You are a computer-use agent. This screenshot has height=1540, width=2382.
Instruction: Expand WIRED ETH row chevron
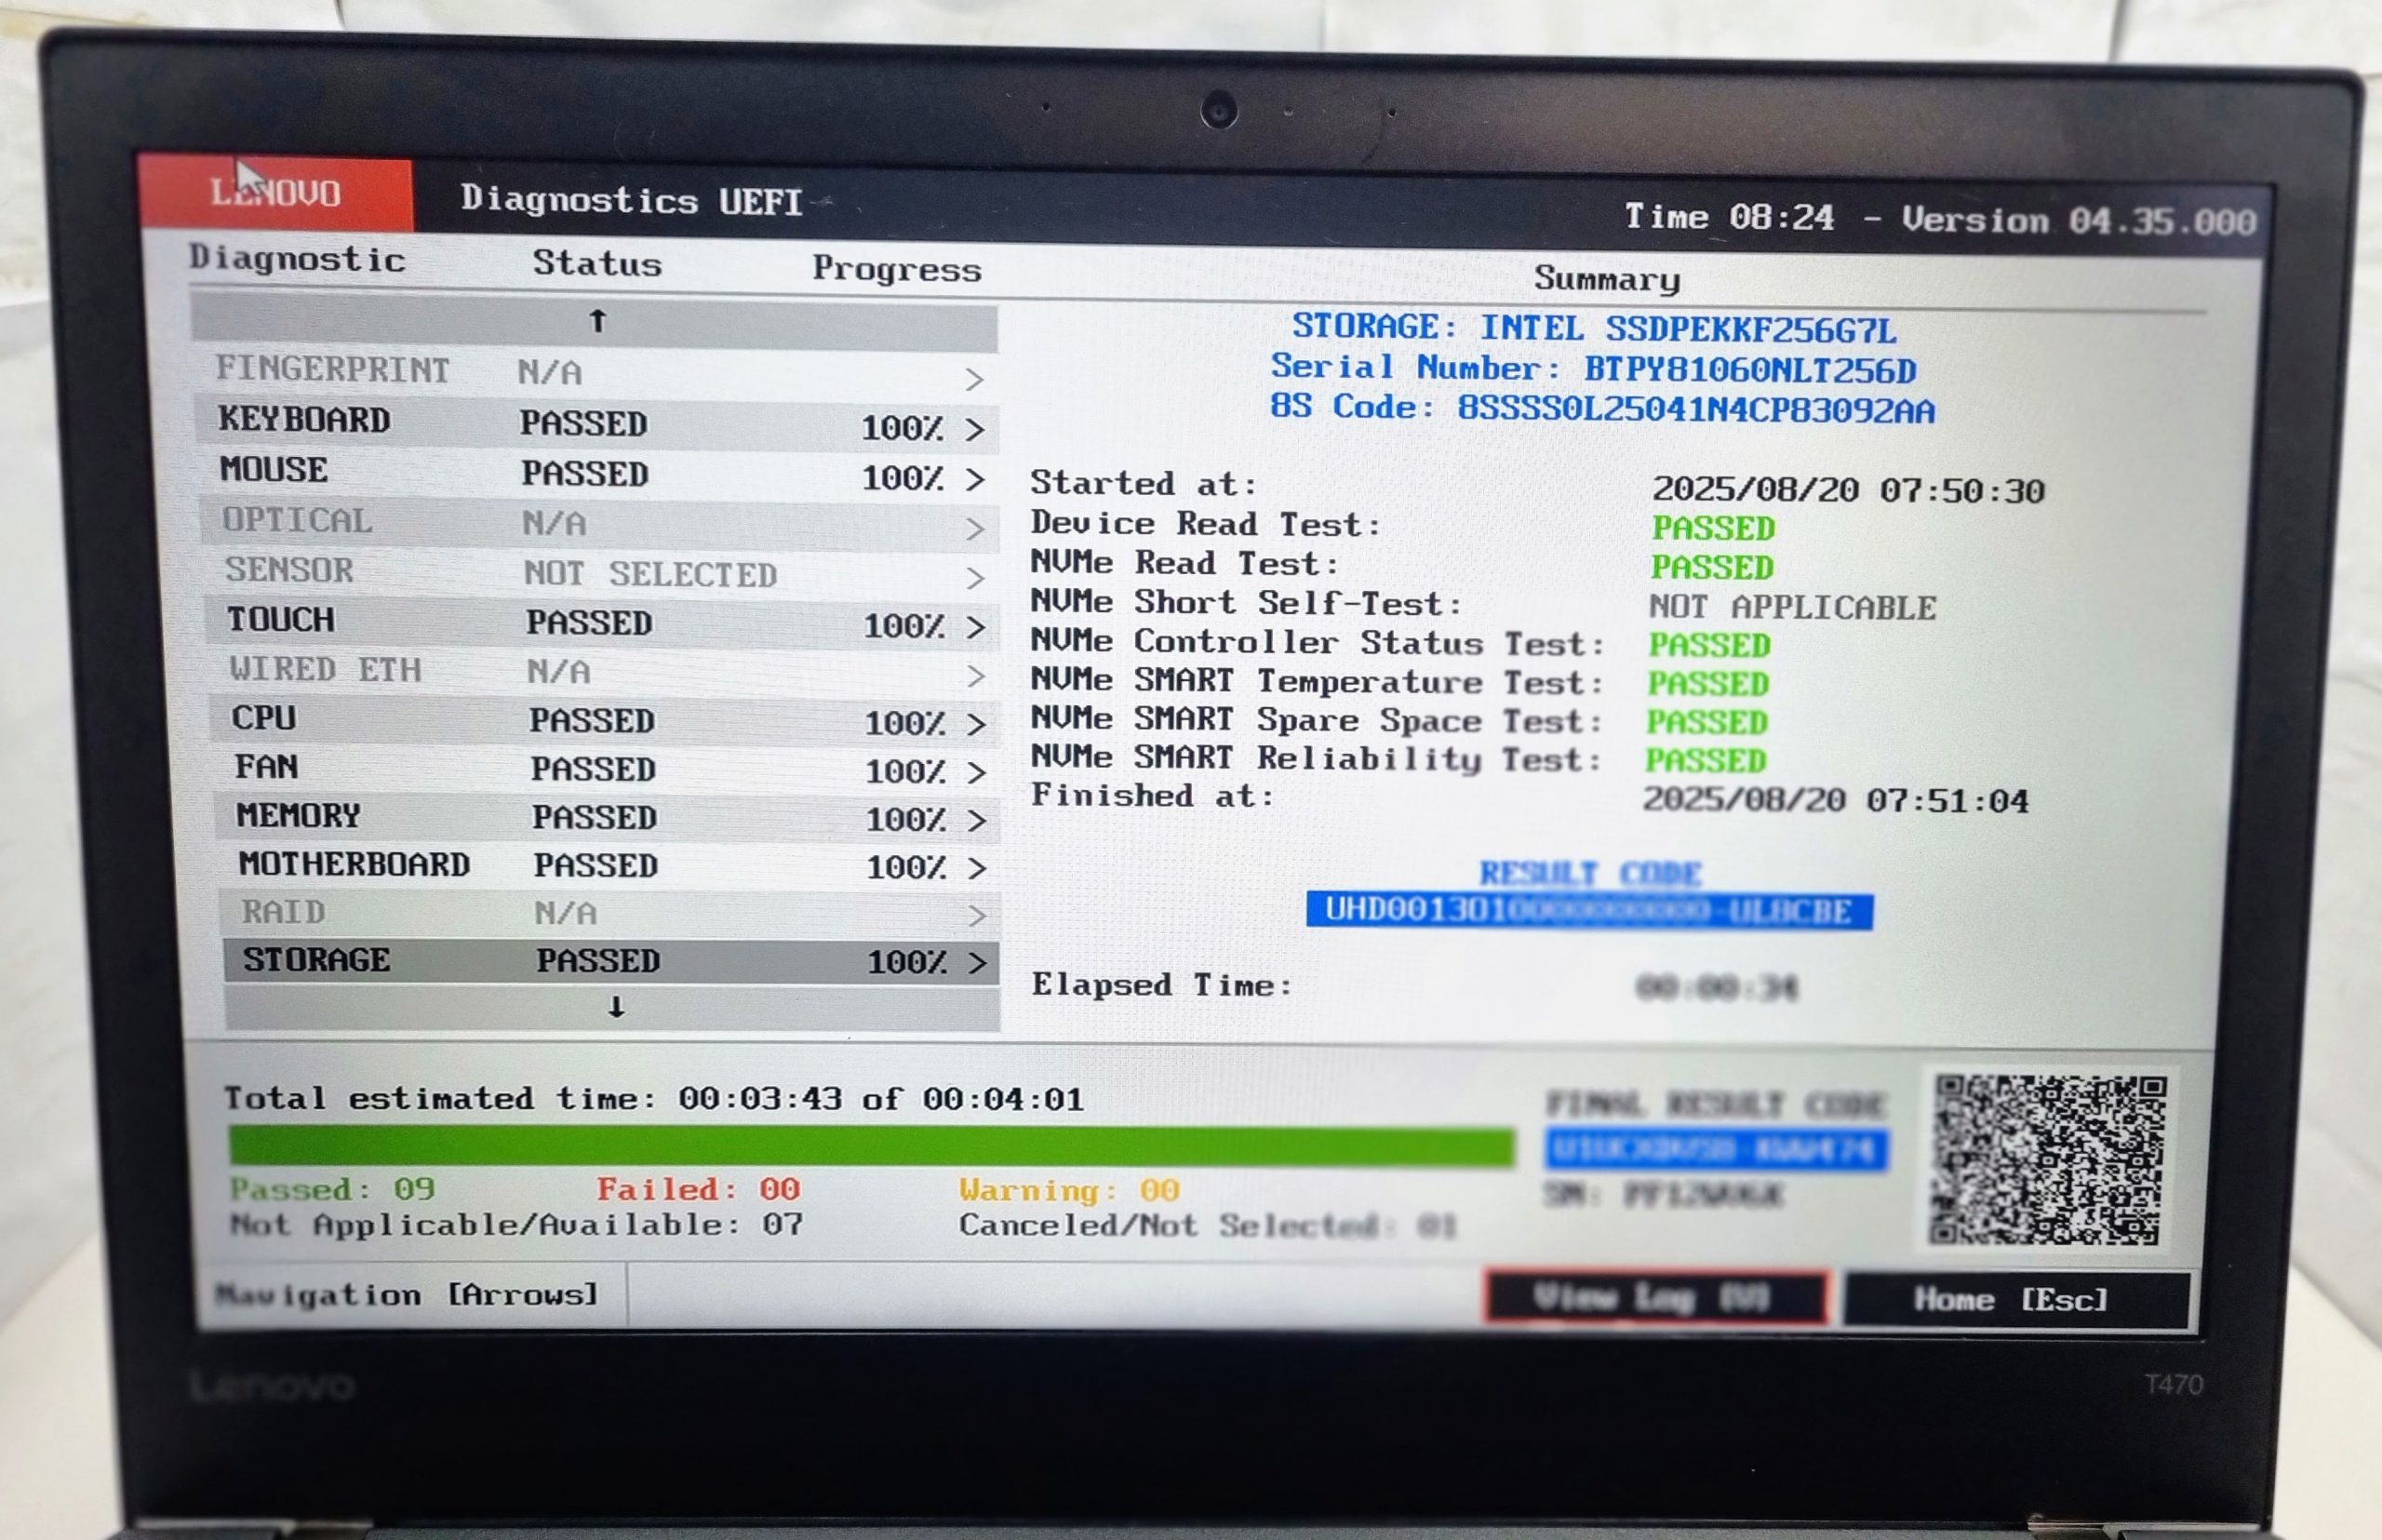(x=976, y=676)
